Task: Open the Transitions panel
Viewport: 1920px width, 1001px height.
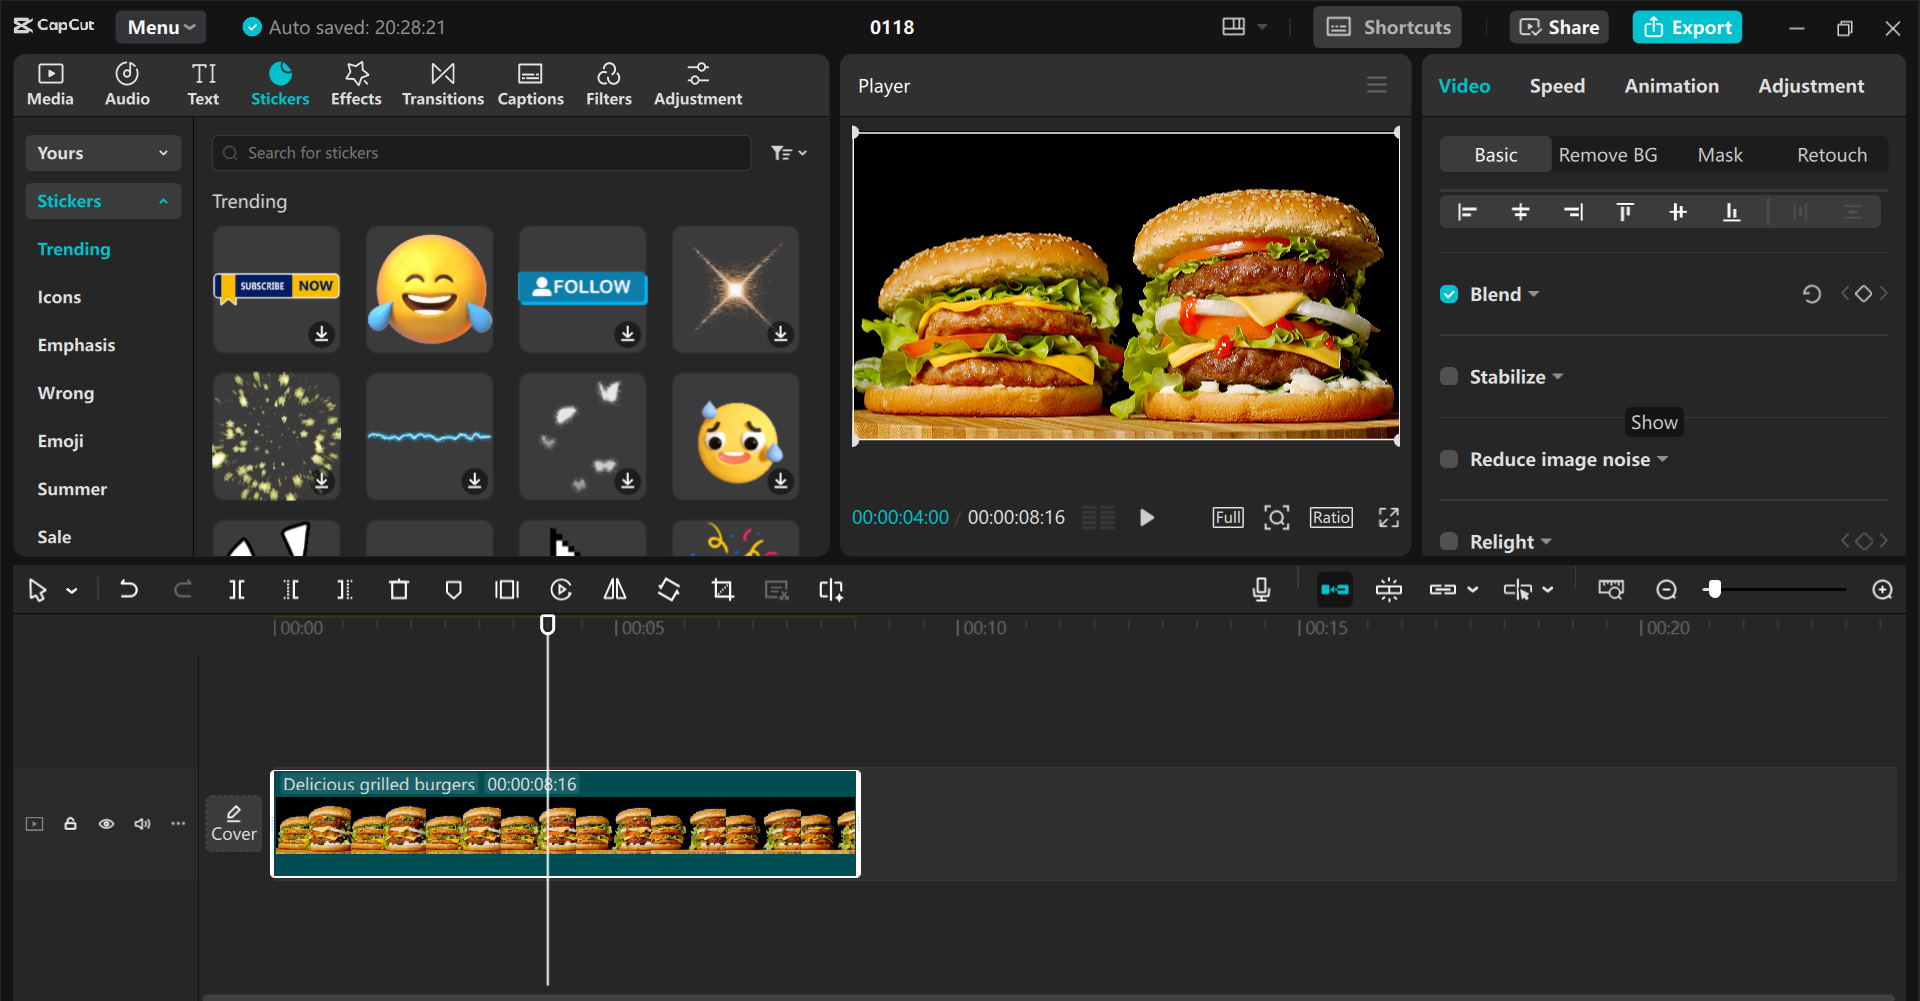Action: pos(442,84)
